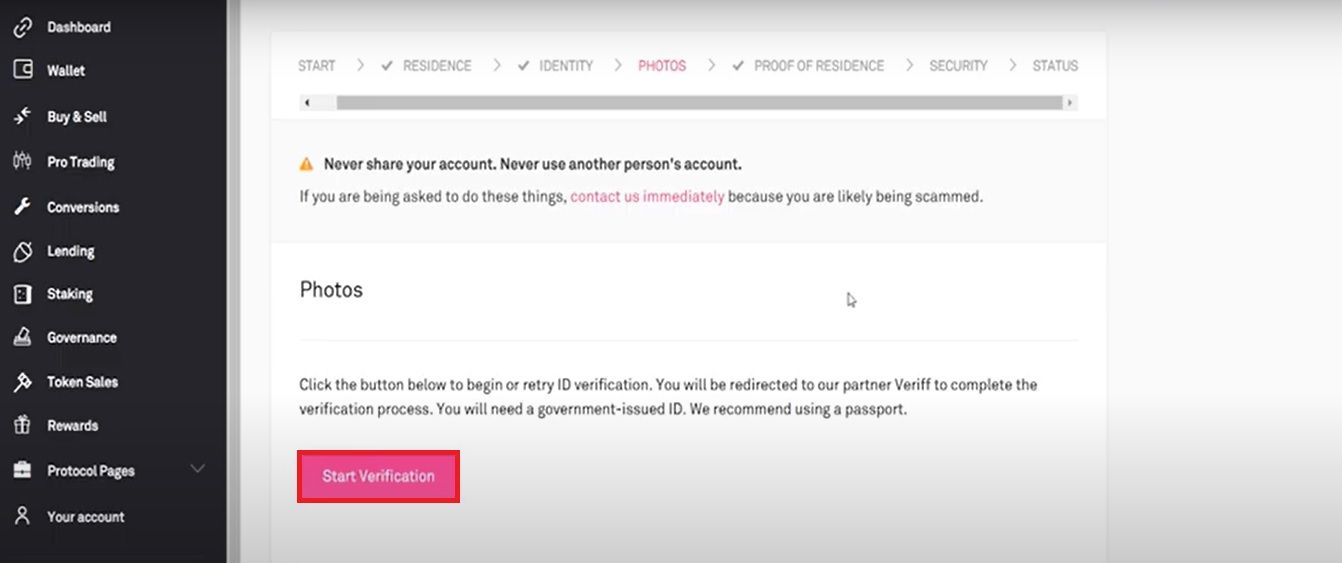Image resolution: width=1342 pixels, height=563 pixels.
Task: Click the Buy & Sell arrows icon
Action: (22, 116)
